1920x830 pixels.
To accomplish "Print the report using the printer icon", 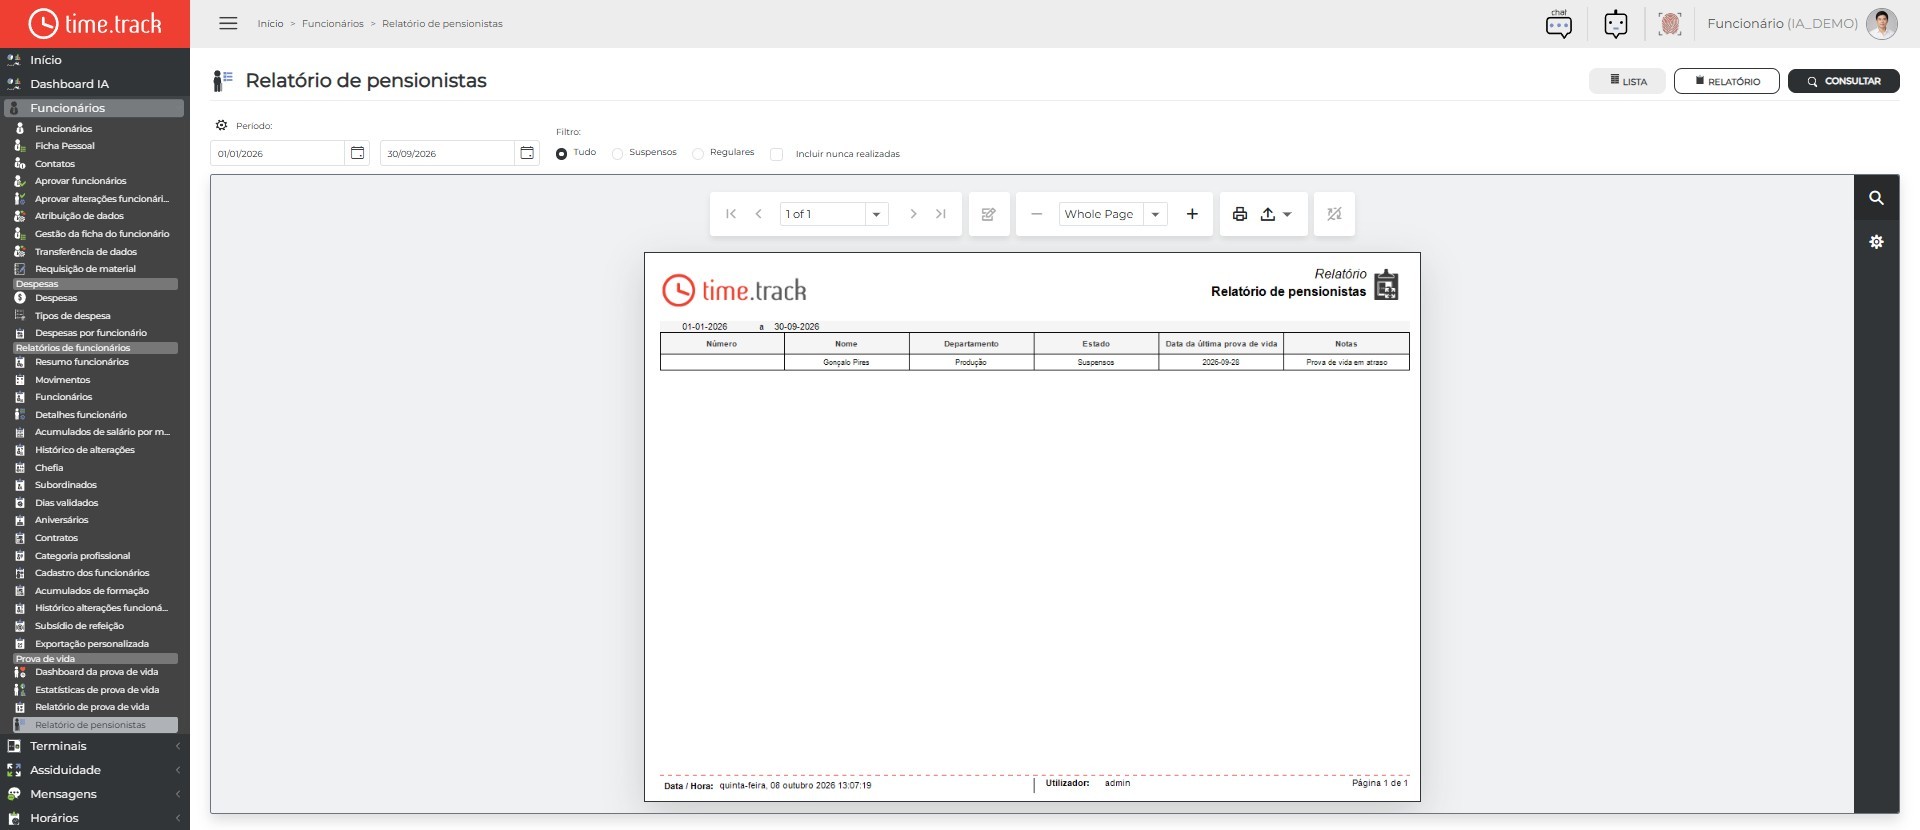I will [1240, 214].
